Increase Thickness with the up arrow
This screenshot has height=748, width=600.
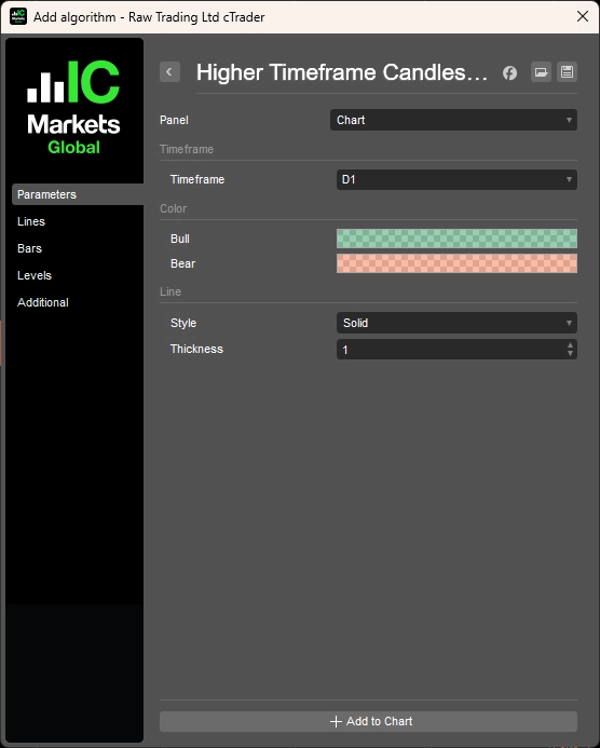click(570, 345)
